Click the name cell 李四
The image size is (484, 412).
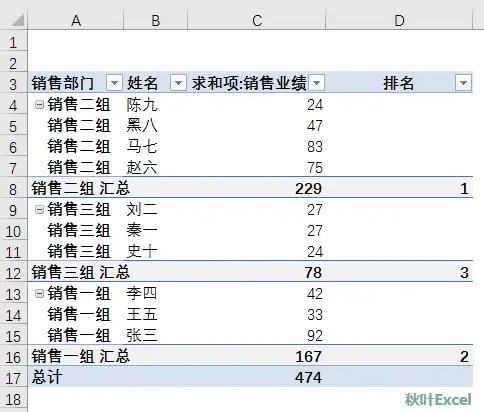coord(142,294)
